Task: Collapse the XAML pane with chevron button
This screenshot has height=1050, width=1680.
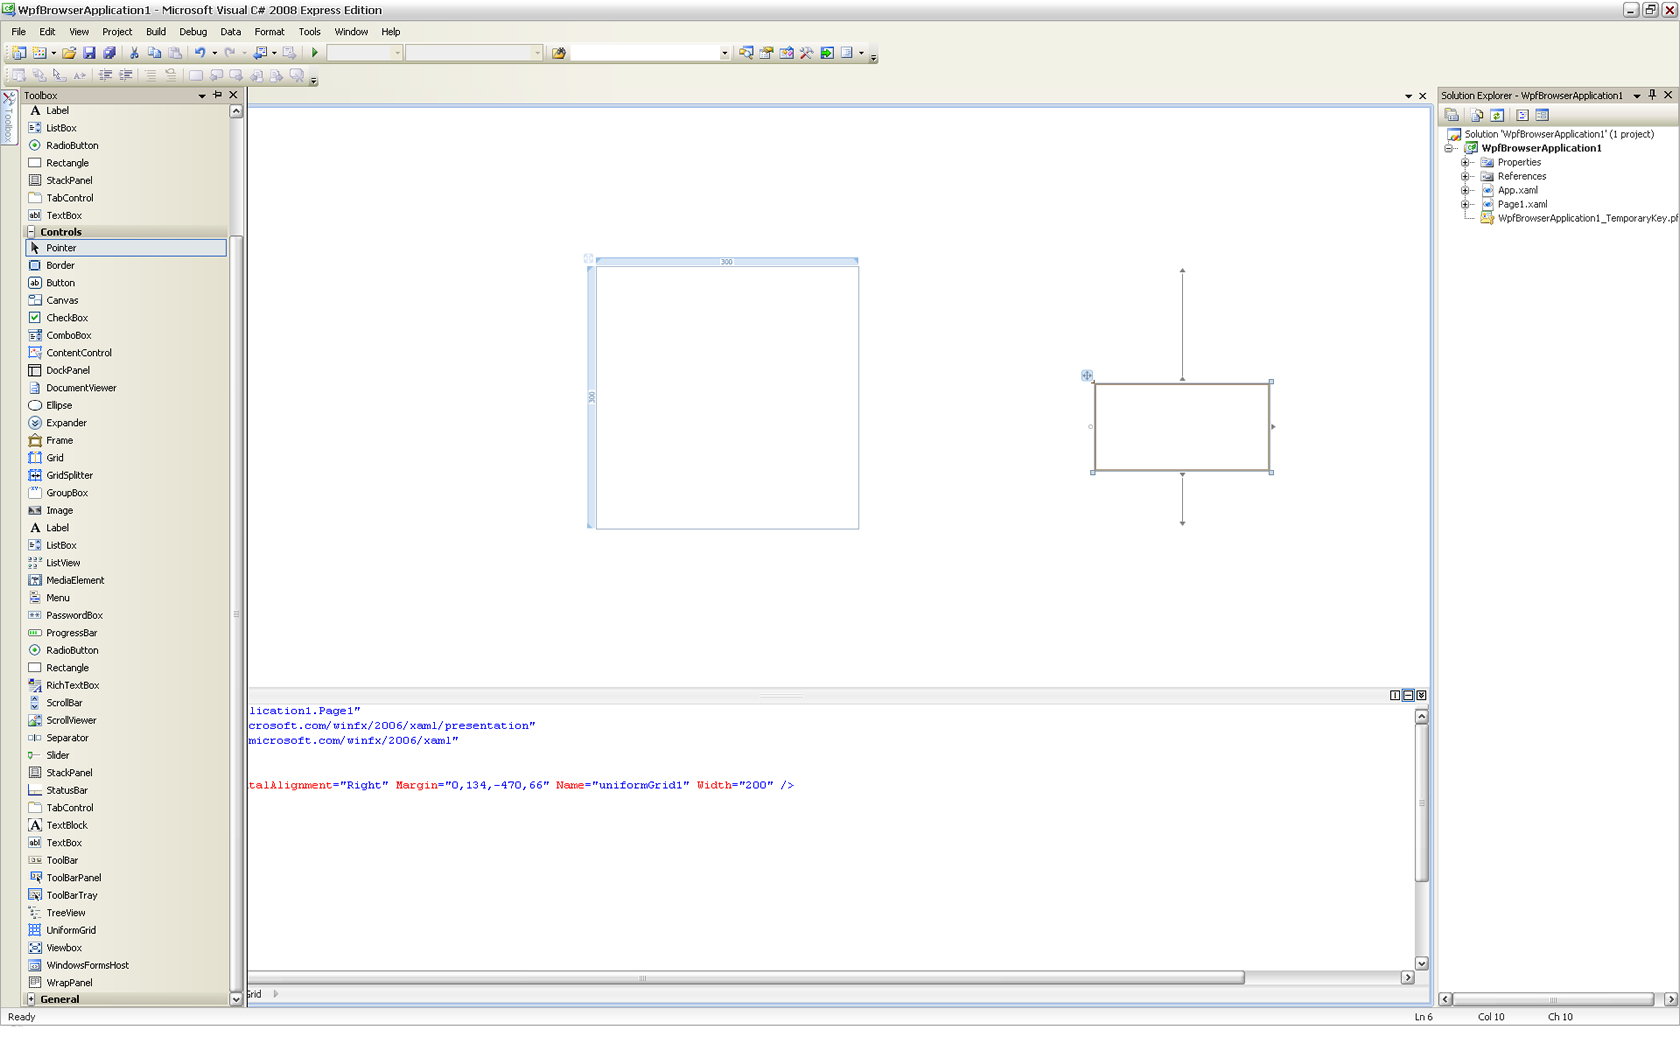Action: (1421, 695)
